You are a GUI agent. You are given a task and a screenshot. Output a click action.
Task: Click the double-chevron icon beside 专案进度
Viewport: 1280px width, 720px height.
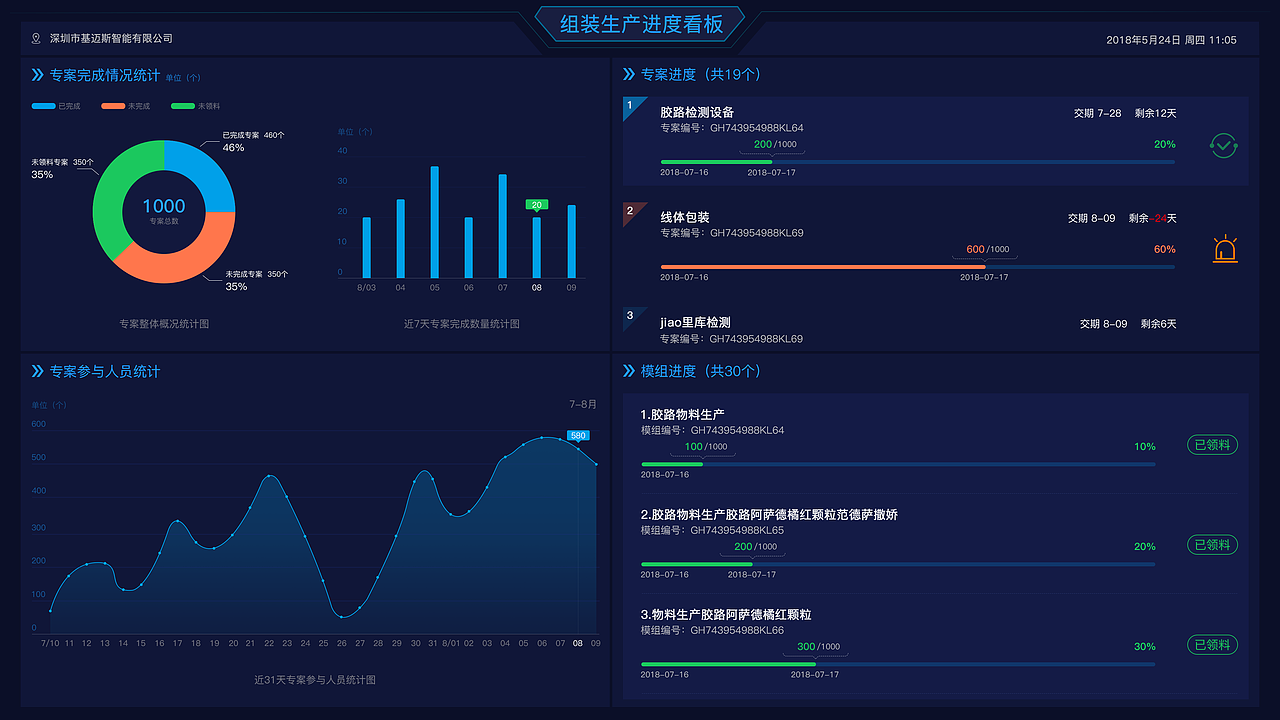coord(629,74)
